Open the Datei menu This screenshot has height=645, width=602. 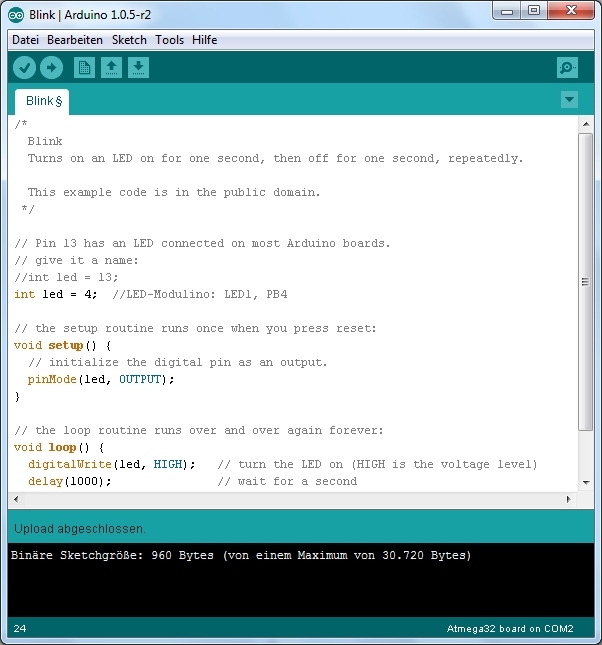[25, 40]
